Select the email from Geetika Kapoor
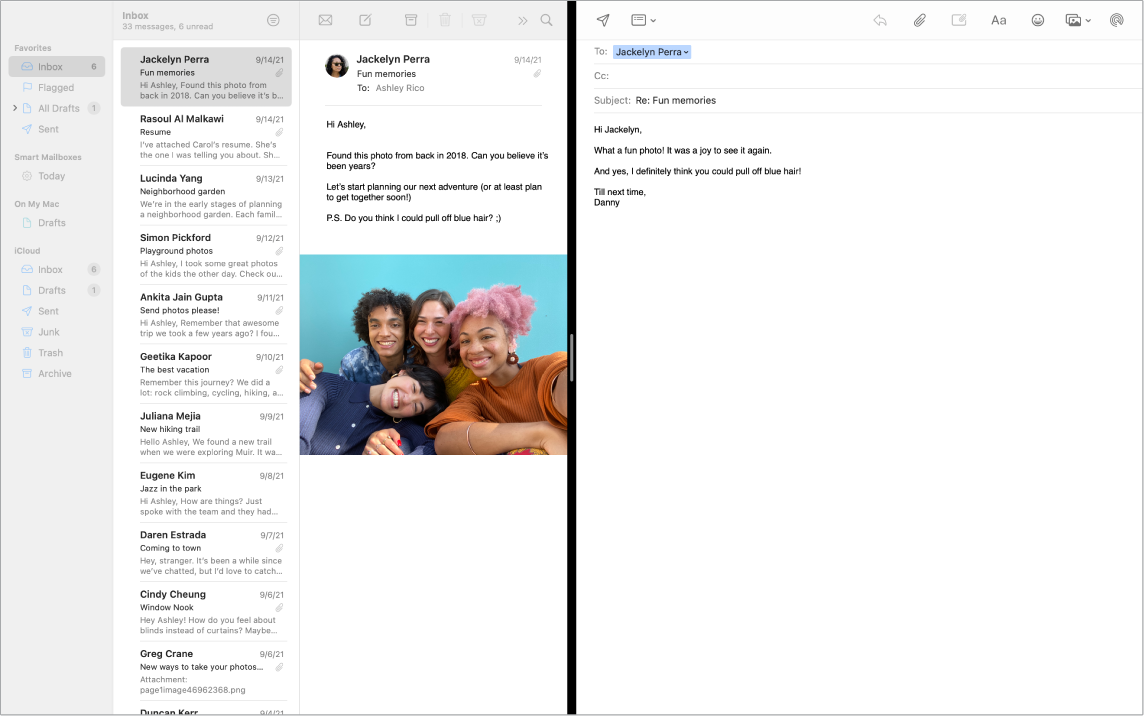Viewport: 1146px width, 718px height. point(211,374)
